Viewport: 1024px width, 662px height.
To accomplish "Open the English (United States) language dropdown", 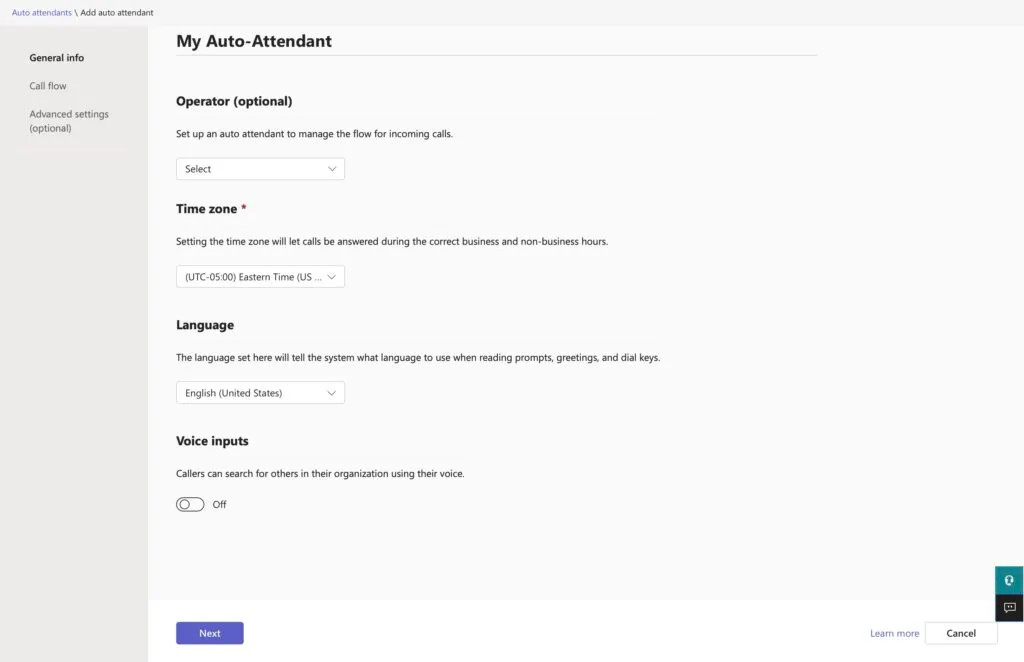I will click(x=260, y=393).
